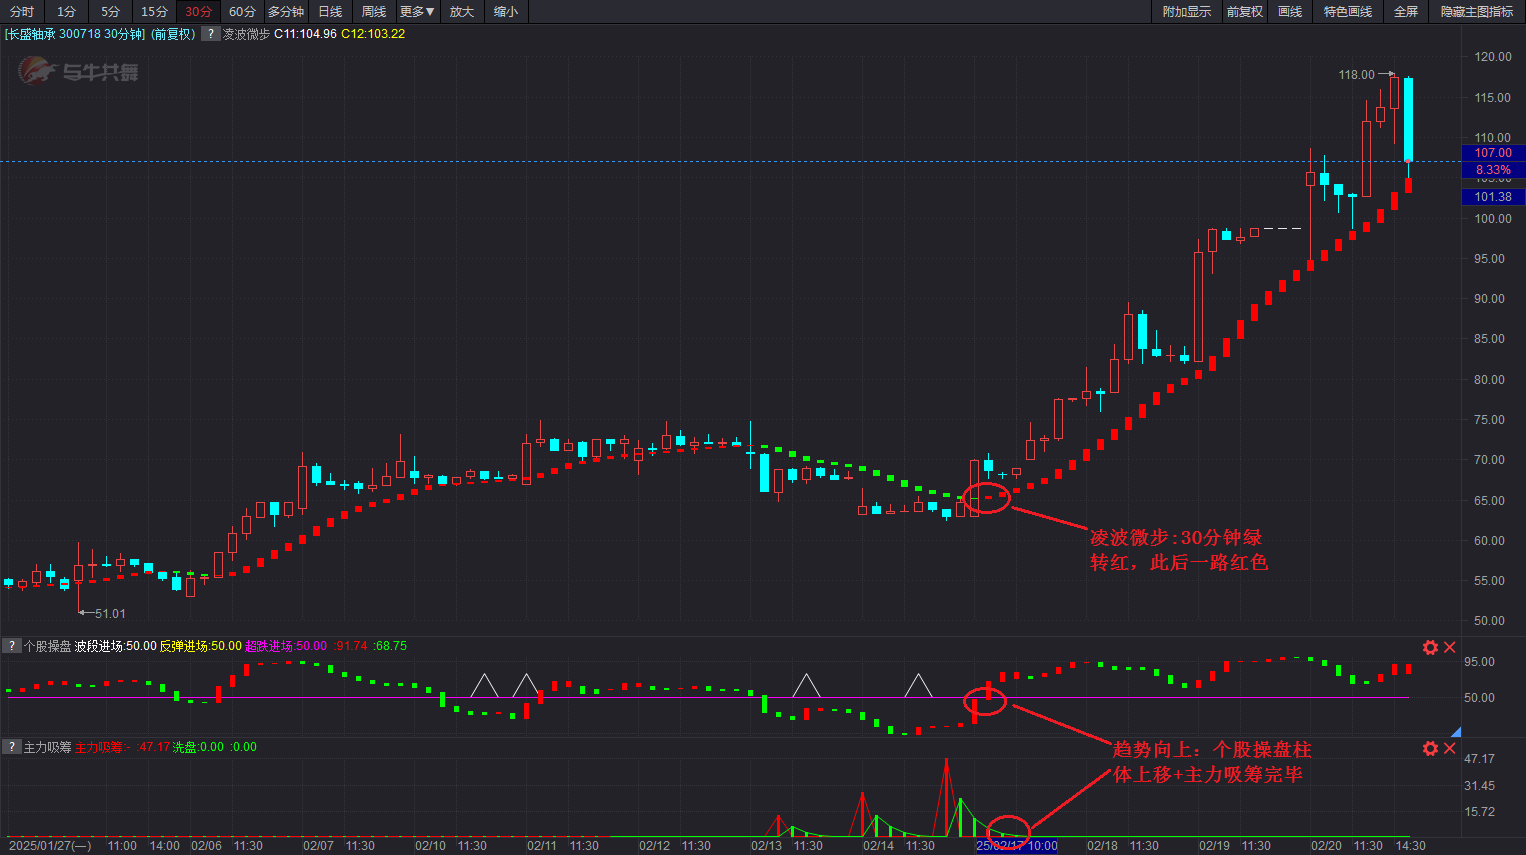
Task: Open settings gear of 个股操盘 panel
Action: click(1430, 647)
